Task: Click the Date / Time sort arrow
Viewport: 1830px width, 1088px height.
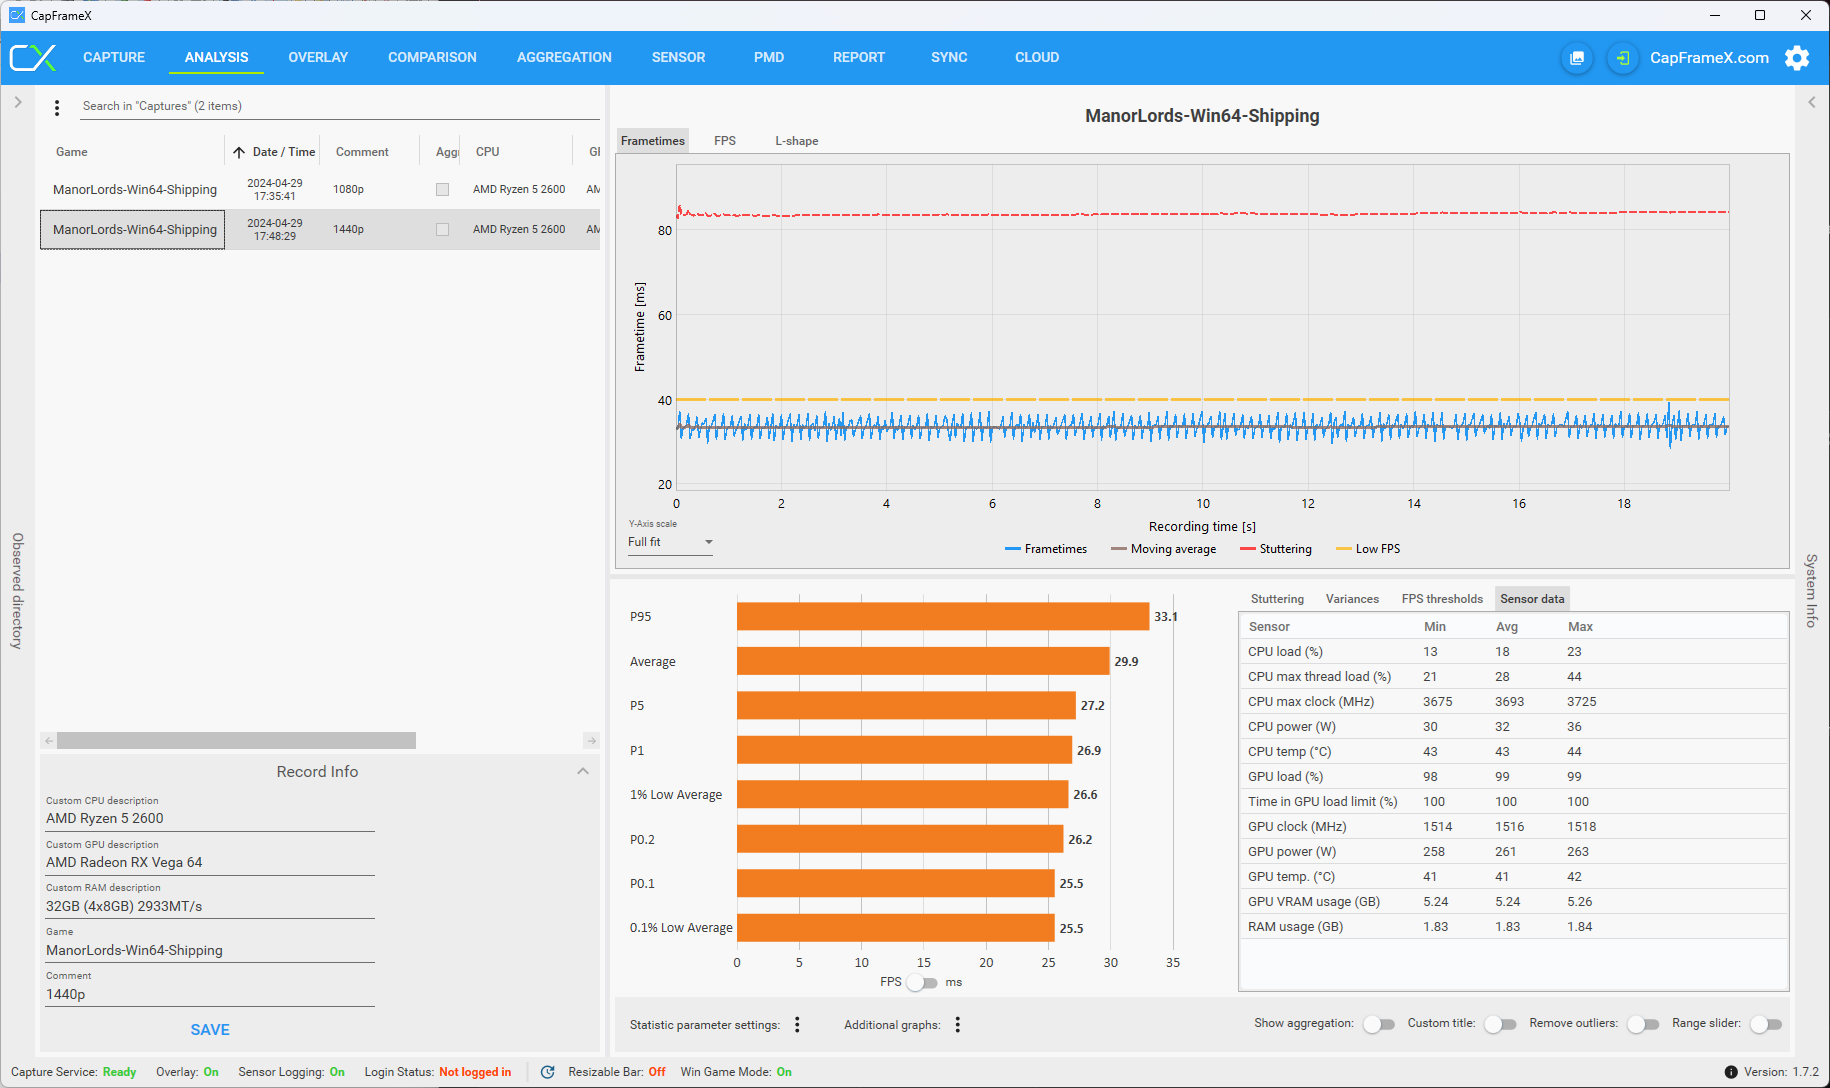Action: (239, 152)
